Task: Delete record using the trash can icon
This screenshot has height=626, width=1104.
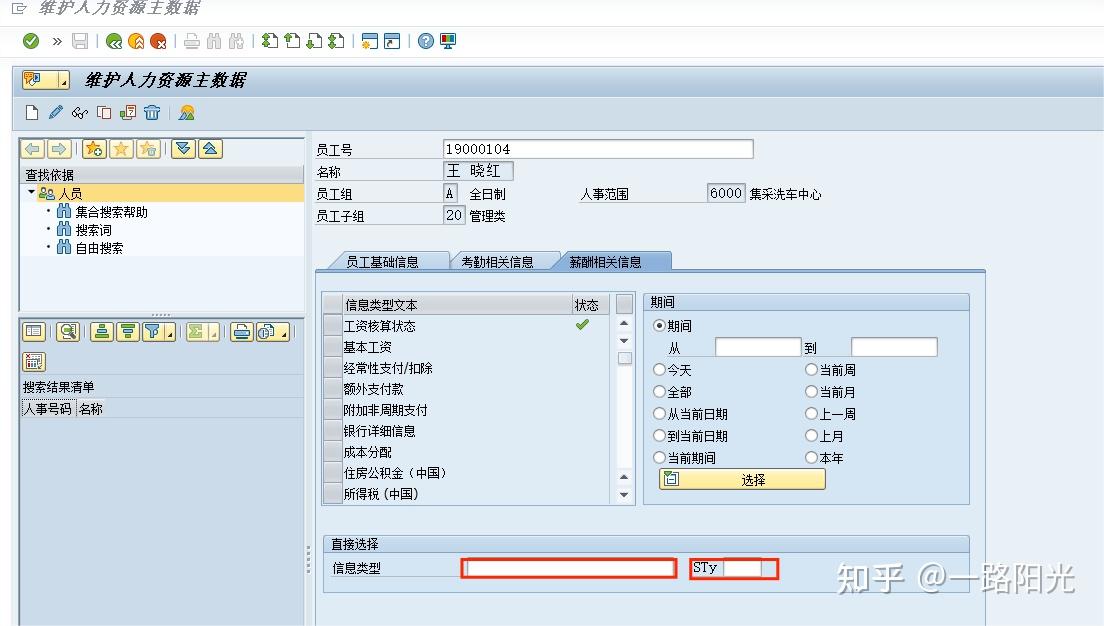Action: pyautogui.click(x=152, y=112)
